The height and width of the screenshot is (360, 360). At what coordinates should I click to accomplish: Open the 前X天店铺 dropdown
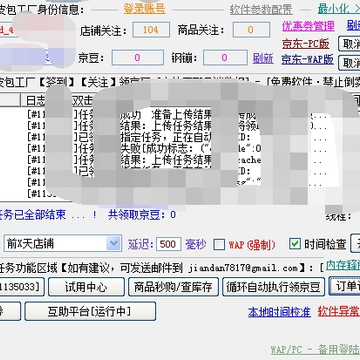(63, 243)
